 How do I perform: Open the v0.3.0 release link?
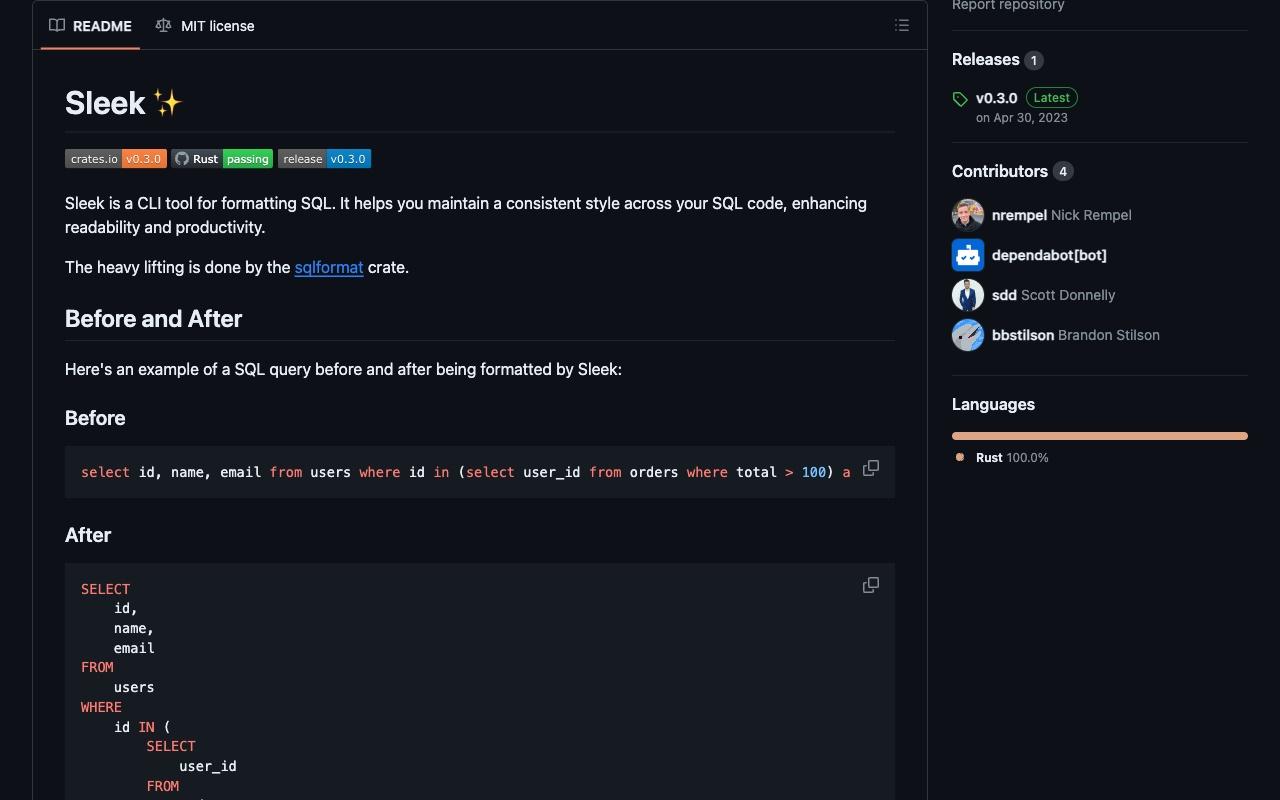(x=997, y=98)
